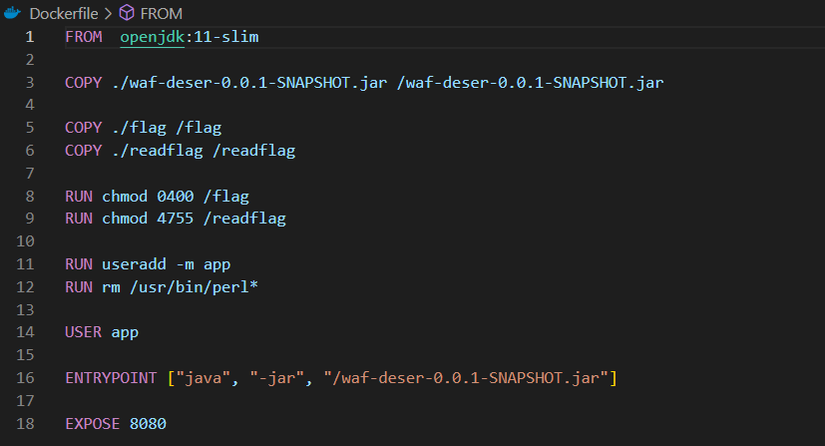
Task: Click the 0400 permission value
Action: 175,197
